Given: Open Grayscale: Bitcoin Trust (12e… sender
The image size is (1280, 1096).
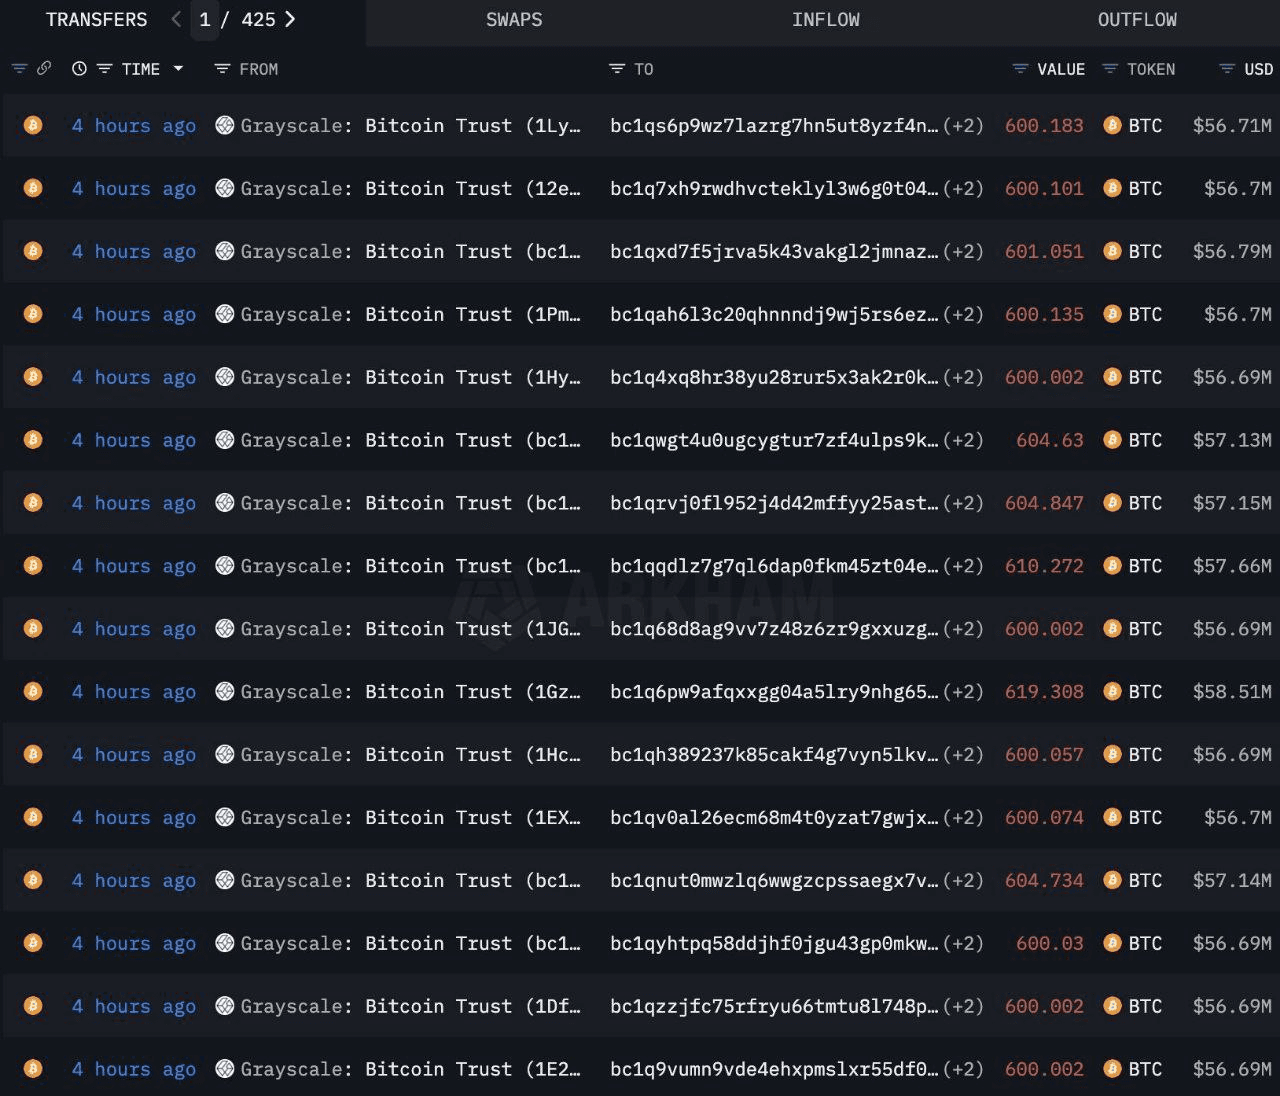Looking at the screenshot, I should [x=410, y=189].
